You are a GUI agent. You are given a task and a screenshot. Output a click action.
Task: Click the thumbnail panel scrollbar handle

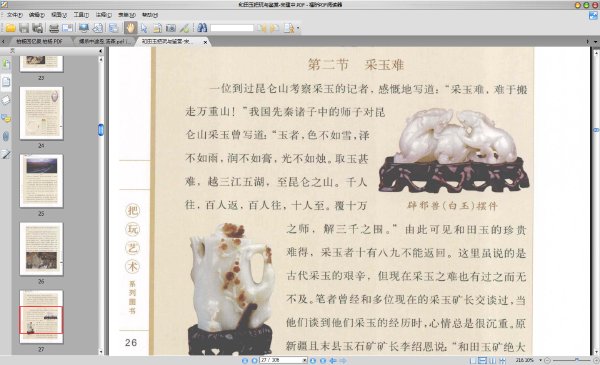pos(101,130)
